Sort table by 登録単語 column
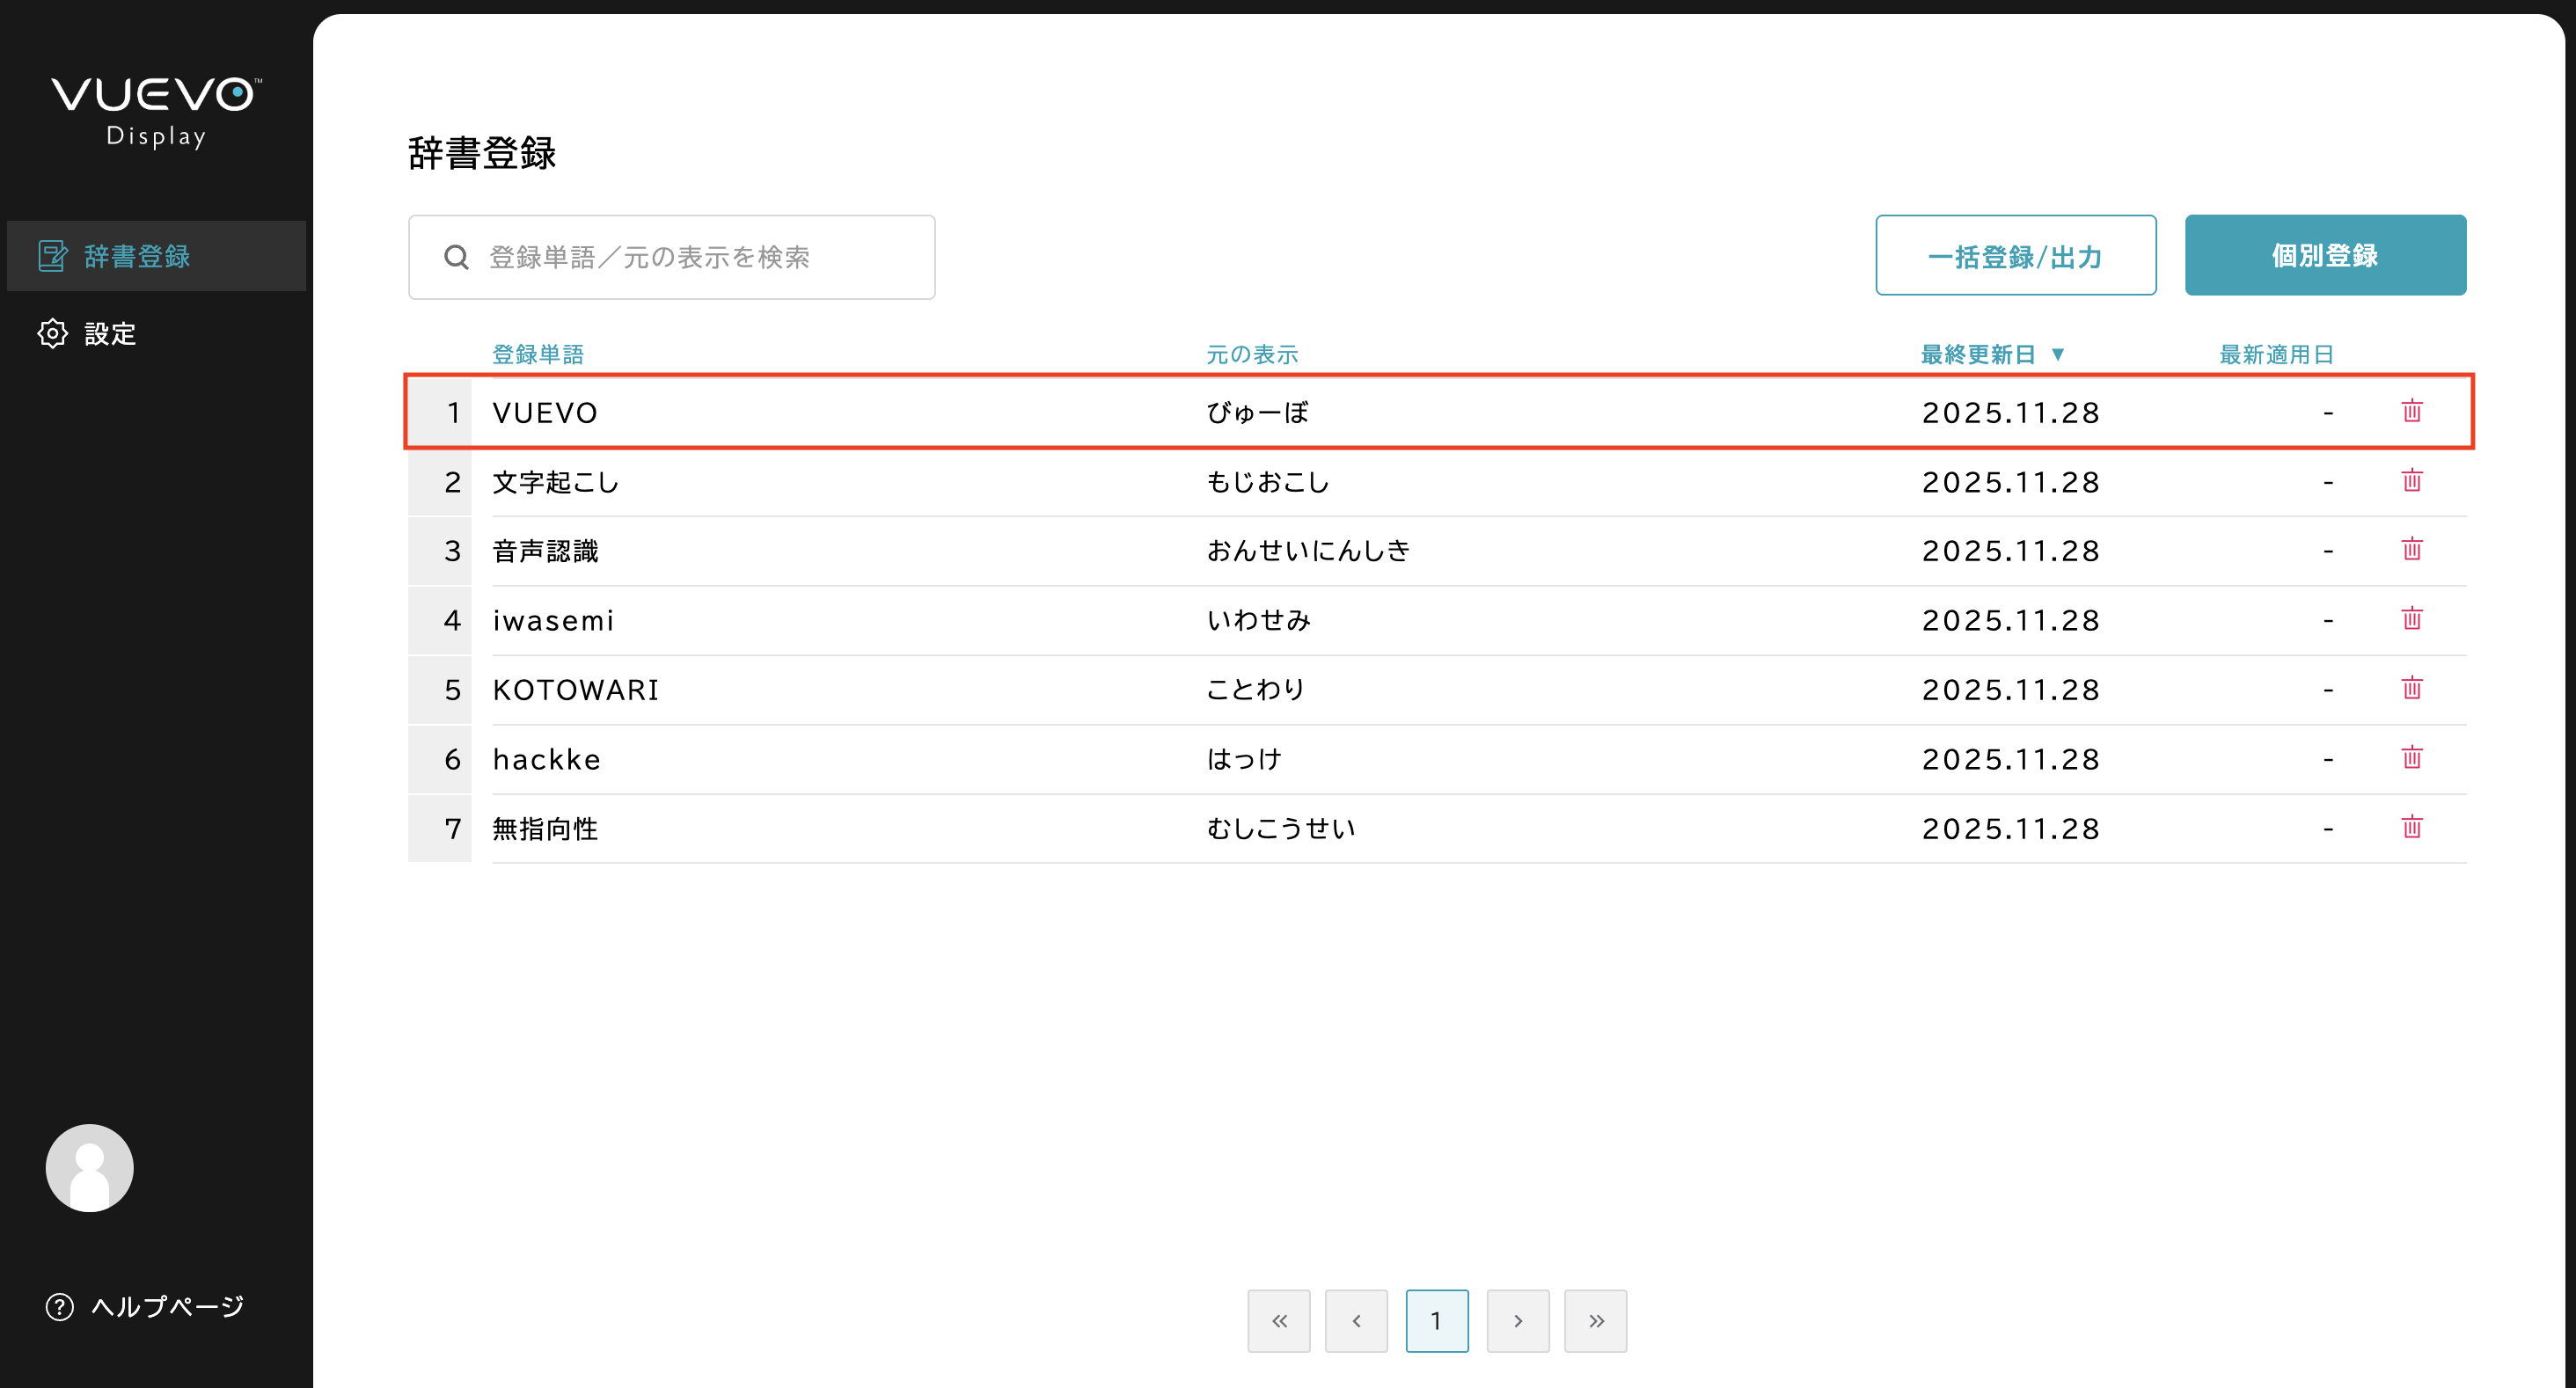 [537, 354]
